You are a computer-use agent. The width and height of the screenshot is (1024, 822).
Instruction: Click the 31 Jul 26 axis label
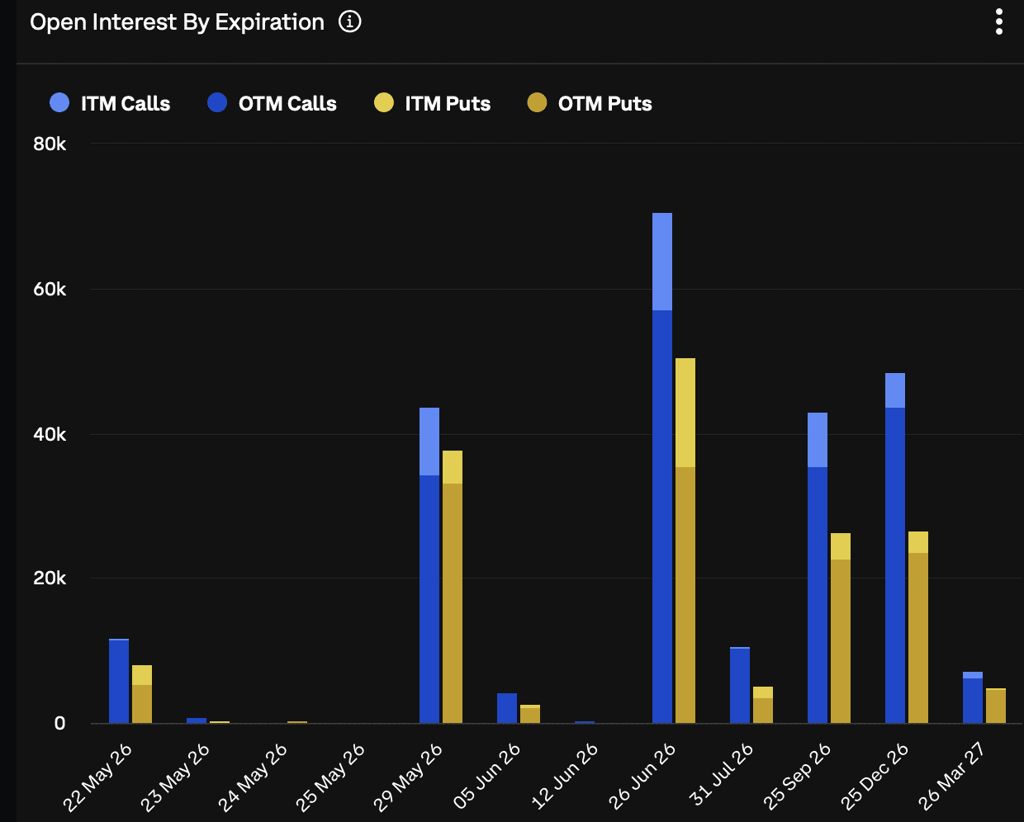[x=722, y=774]
